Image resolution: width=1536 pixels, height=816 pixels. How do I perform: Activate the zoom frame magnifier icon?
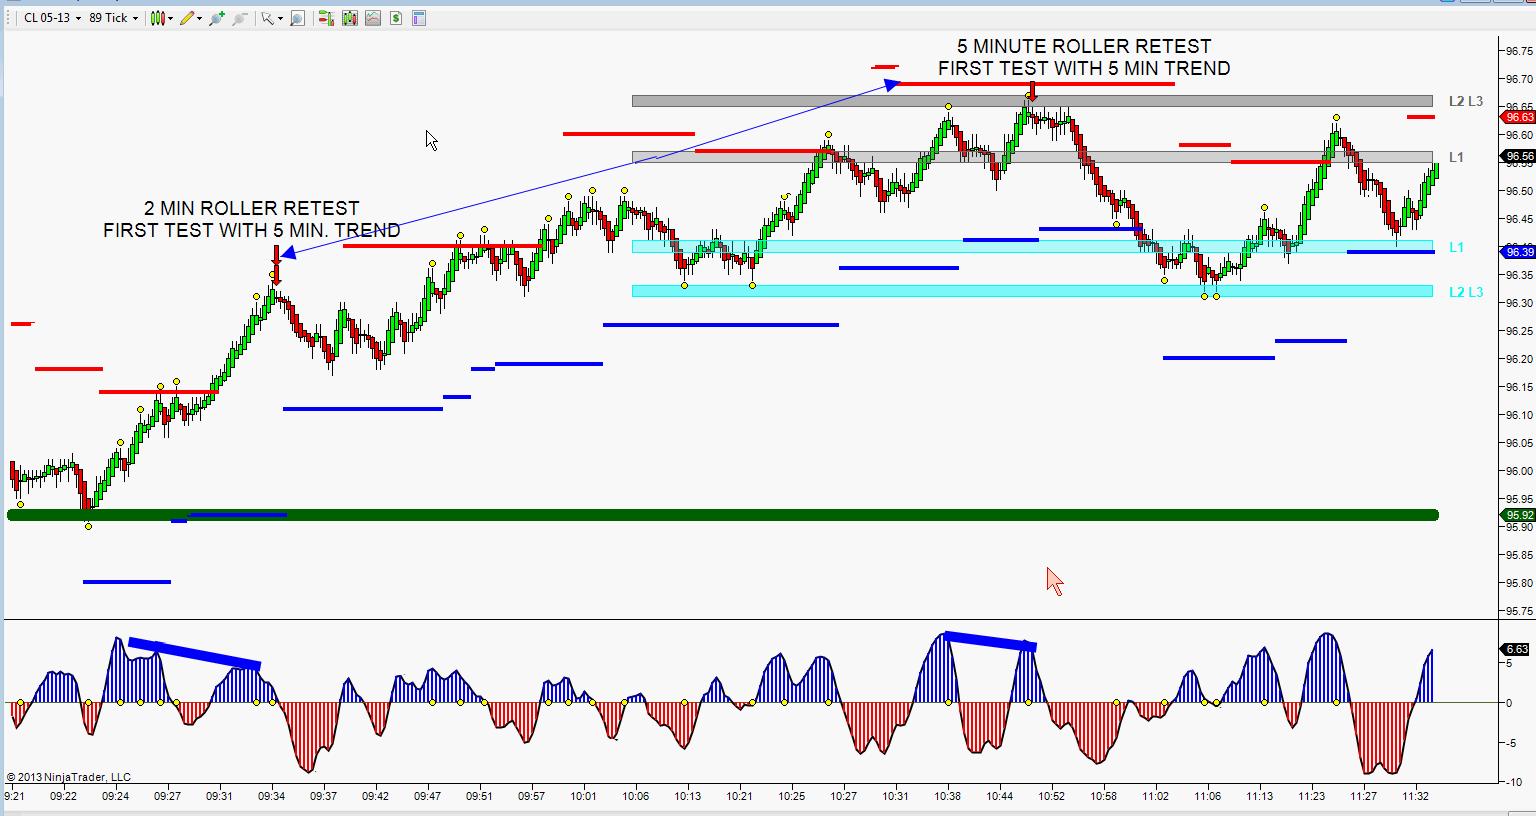coord(297,18)
